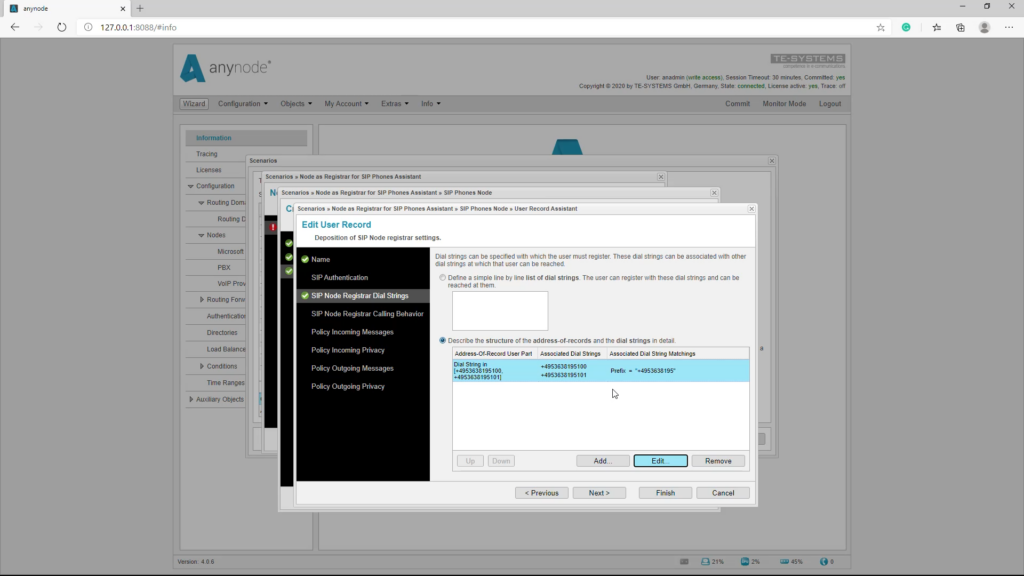Open the My Account menu dropdown
Viewport: 1024px width, 576px height.
(x=346, y=104)
